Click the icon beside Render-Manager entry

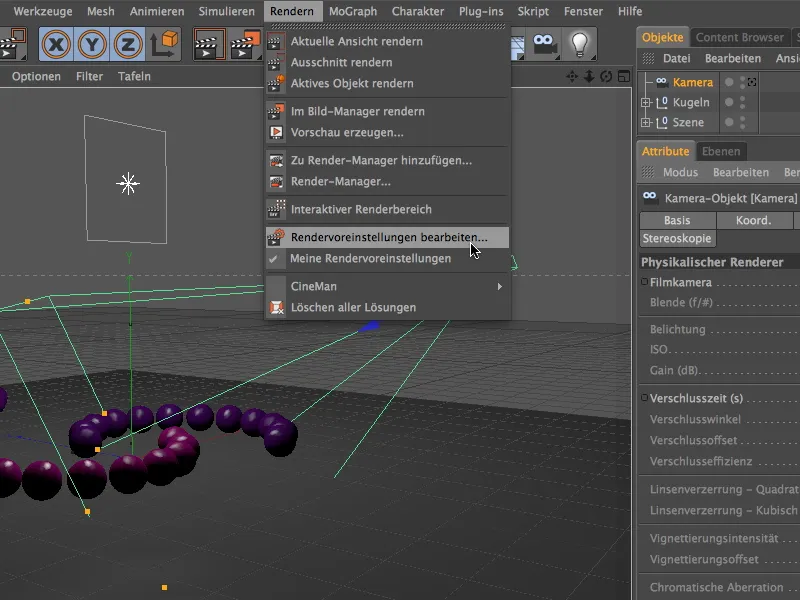[276, 182]
